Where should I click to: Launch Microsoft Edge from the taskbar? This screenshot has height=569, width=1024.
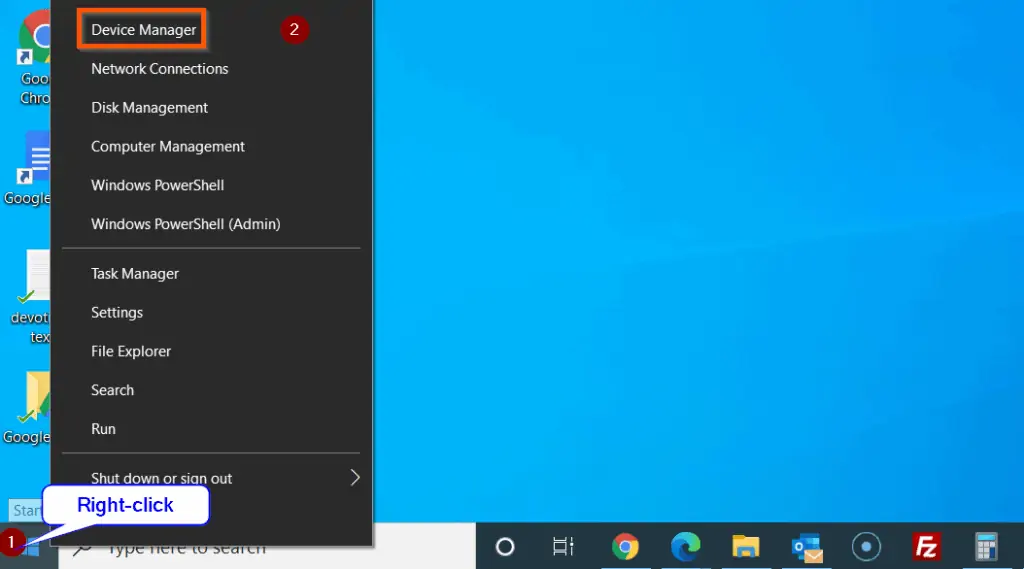coord(685,546)
